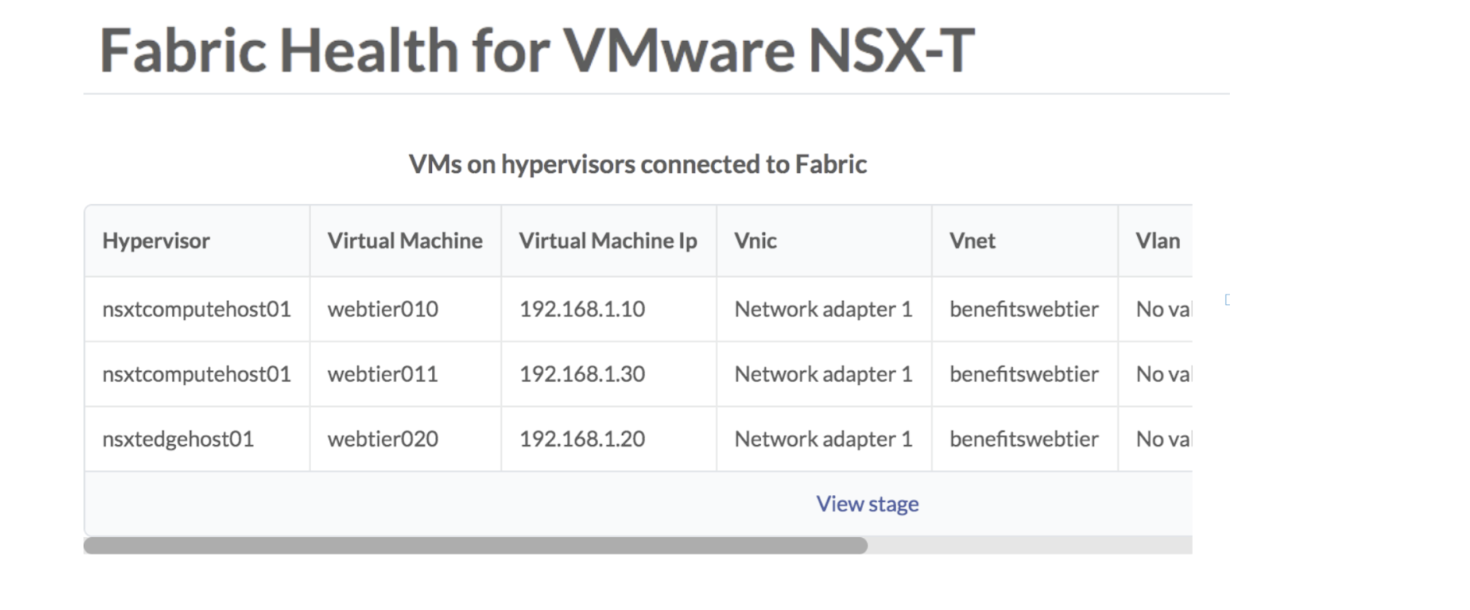Image resolution: width=1470 pixels, height=610 pixels.
Task: Select benefitswebtier Vnet in webtier010 row
Action: point(1024,309)
